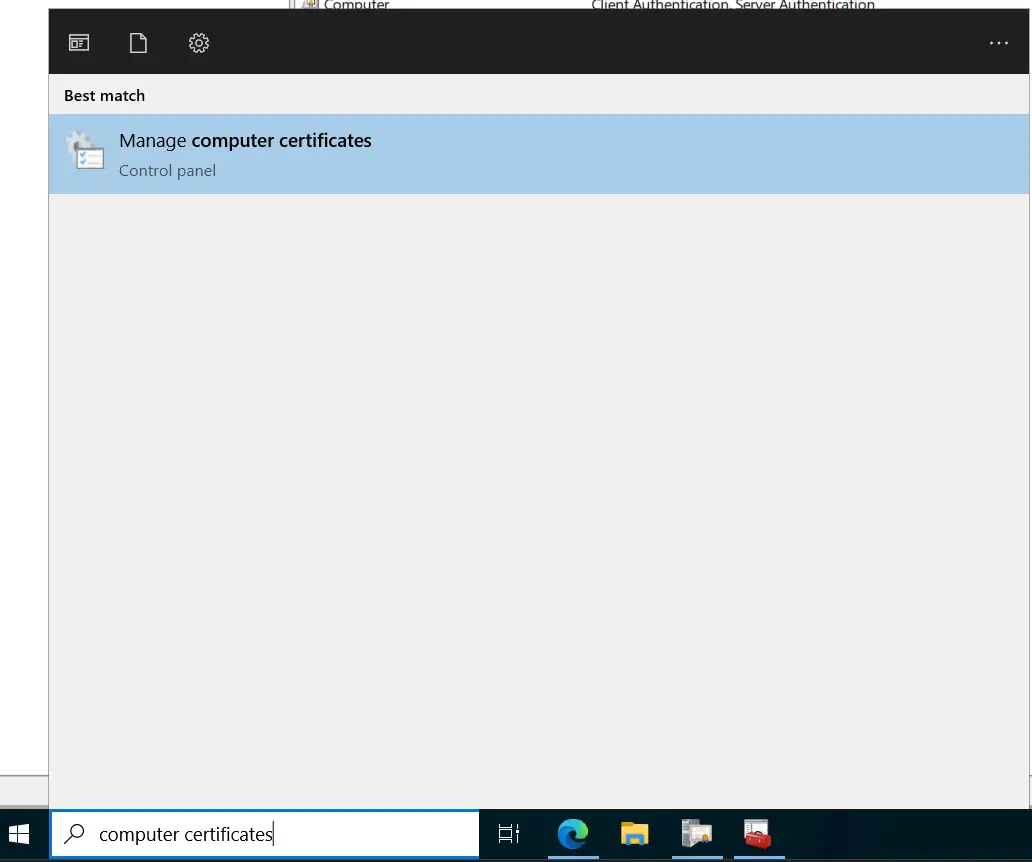1032x862 pixels.
Task: Click the 'Control panel' subtitle text
Action: pos(167,171)
